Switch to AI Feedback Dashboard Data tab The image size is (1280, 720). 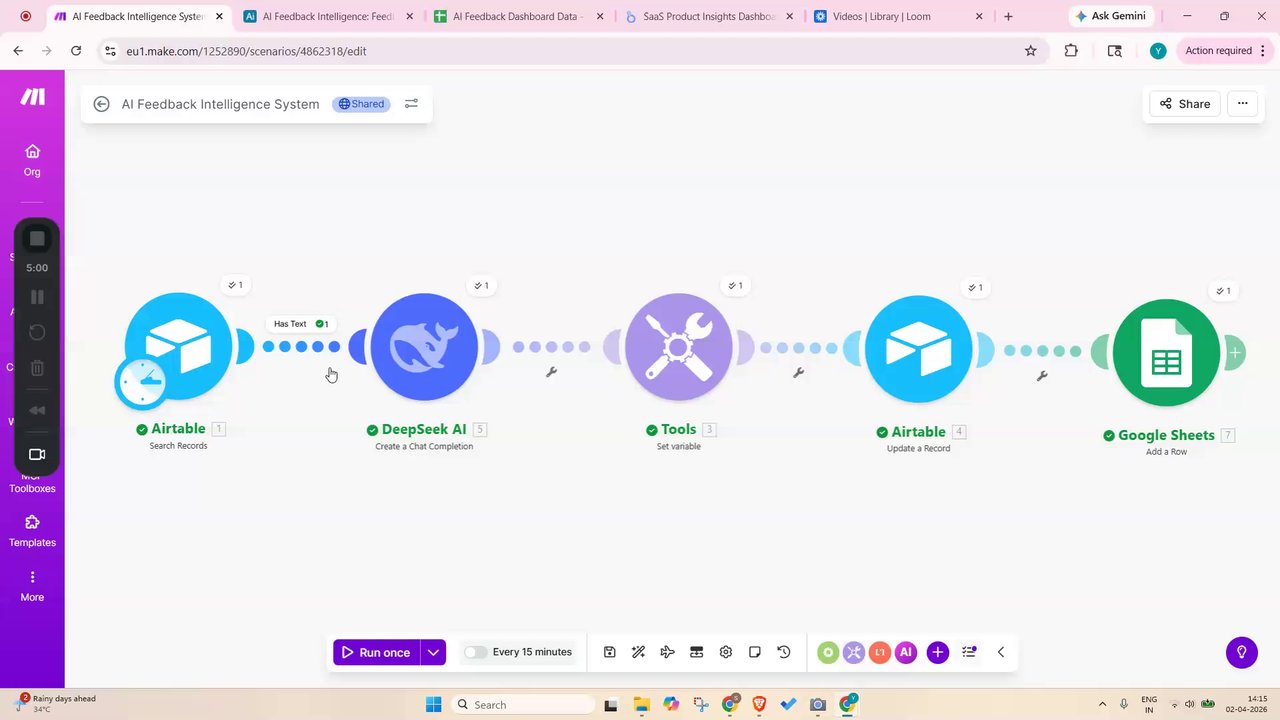pos(517,17)
